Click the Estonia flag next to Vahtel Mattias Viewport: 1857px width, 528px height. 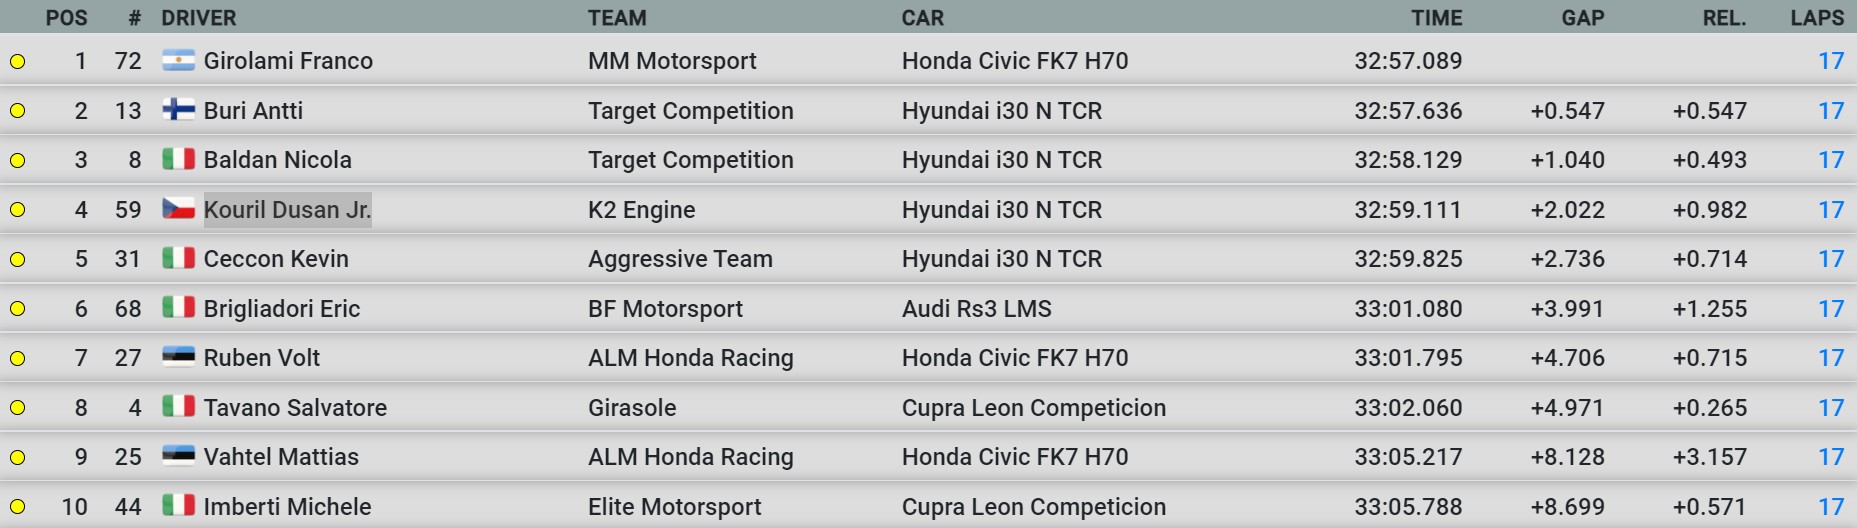click(x=178, y=456)
